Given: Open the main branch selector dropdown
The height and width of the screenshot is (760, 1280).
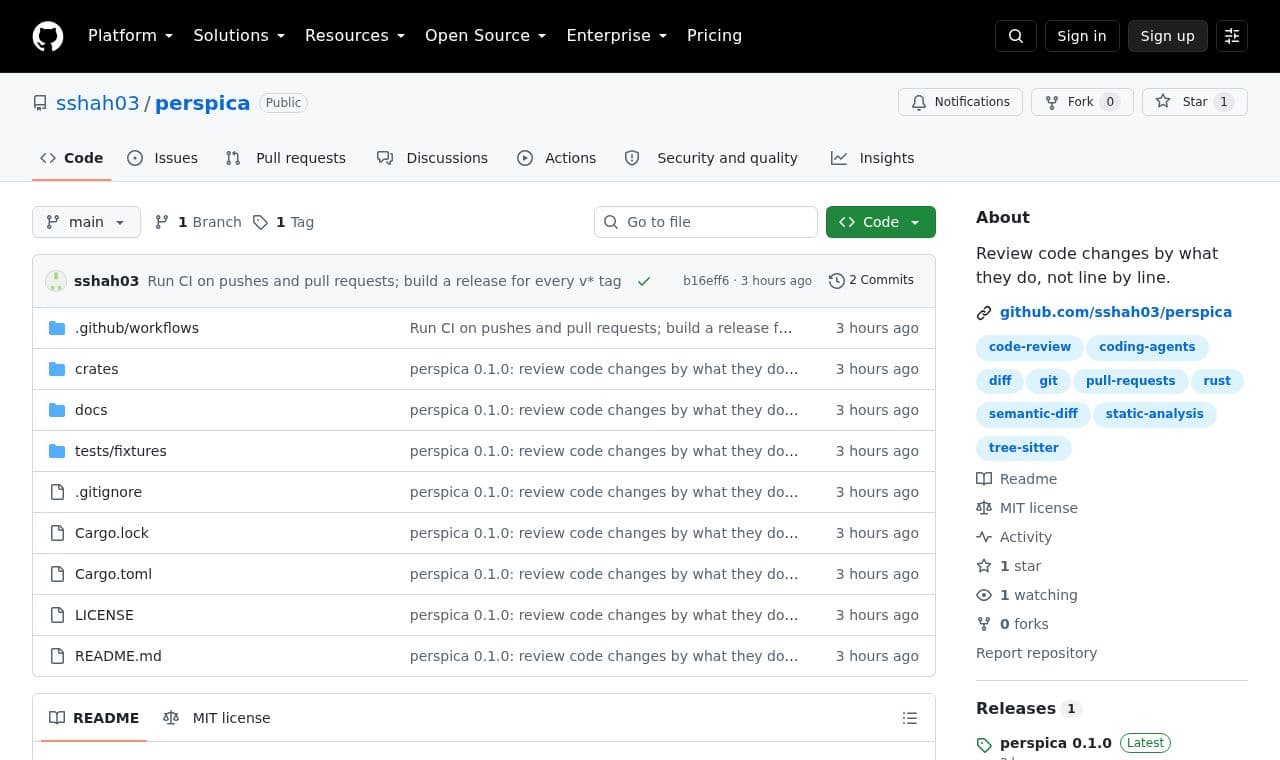Looking at the screenshot, I should pos(86,222).
